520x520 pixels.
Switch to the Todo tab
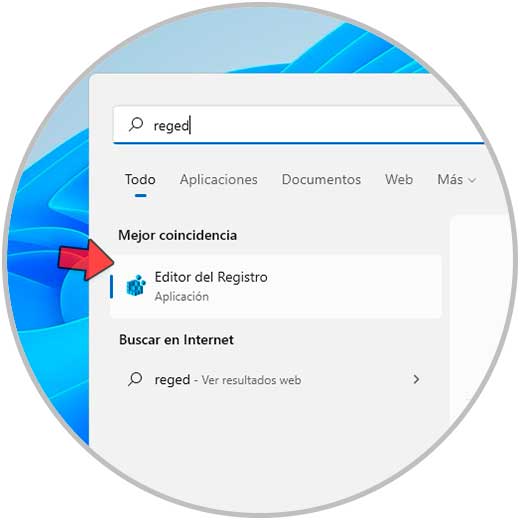[140, 180]
